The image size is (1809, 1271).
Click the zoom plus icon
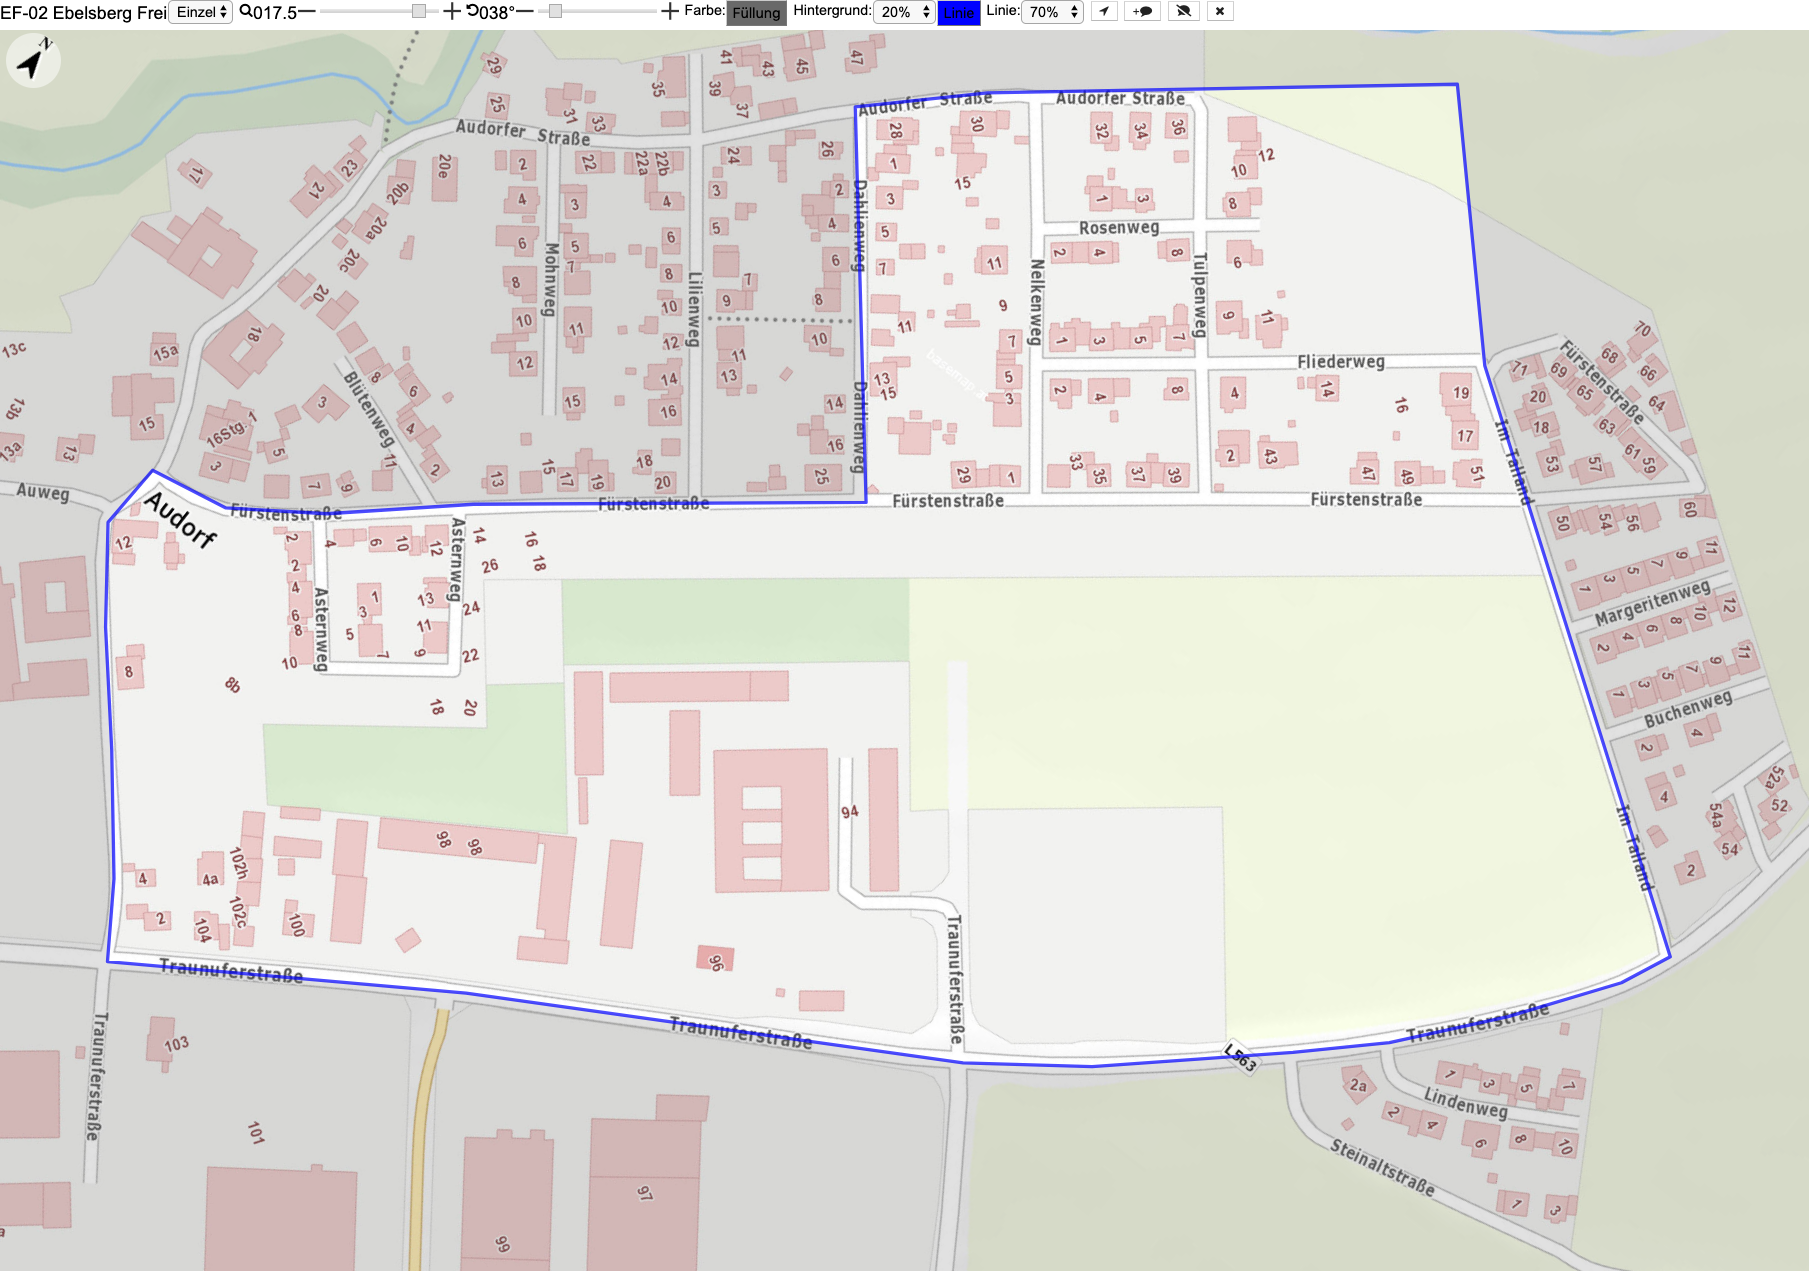pyautogui.click(x=452, y=12)
